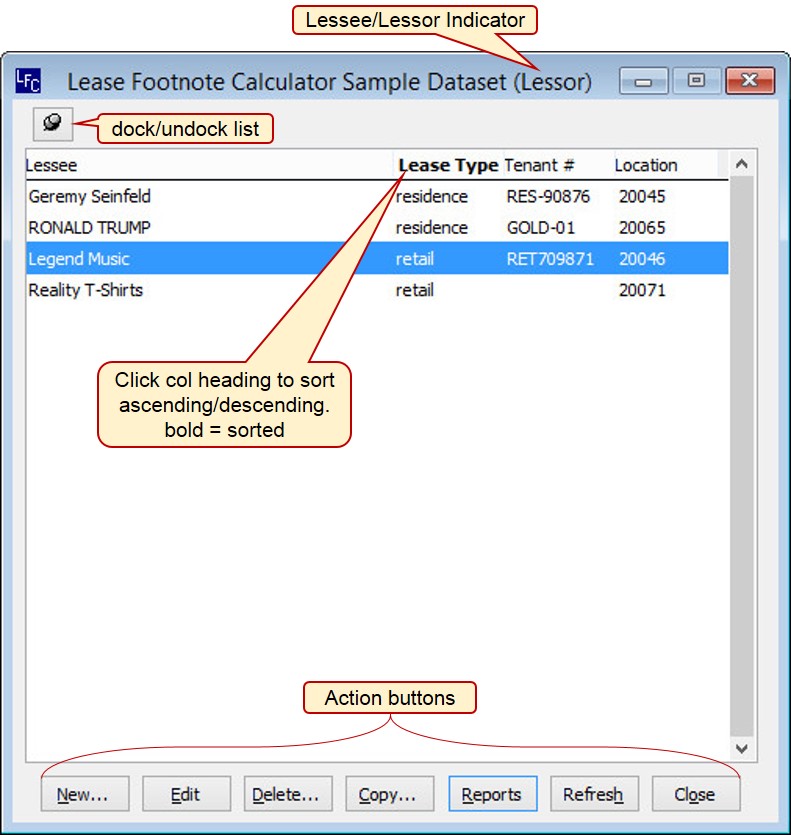
Task: Select the Reality T-Shirts row
Action: (x=377, y=290)
